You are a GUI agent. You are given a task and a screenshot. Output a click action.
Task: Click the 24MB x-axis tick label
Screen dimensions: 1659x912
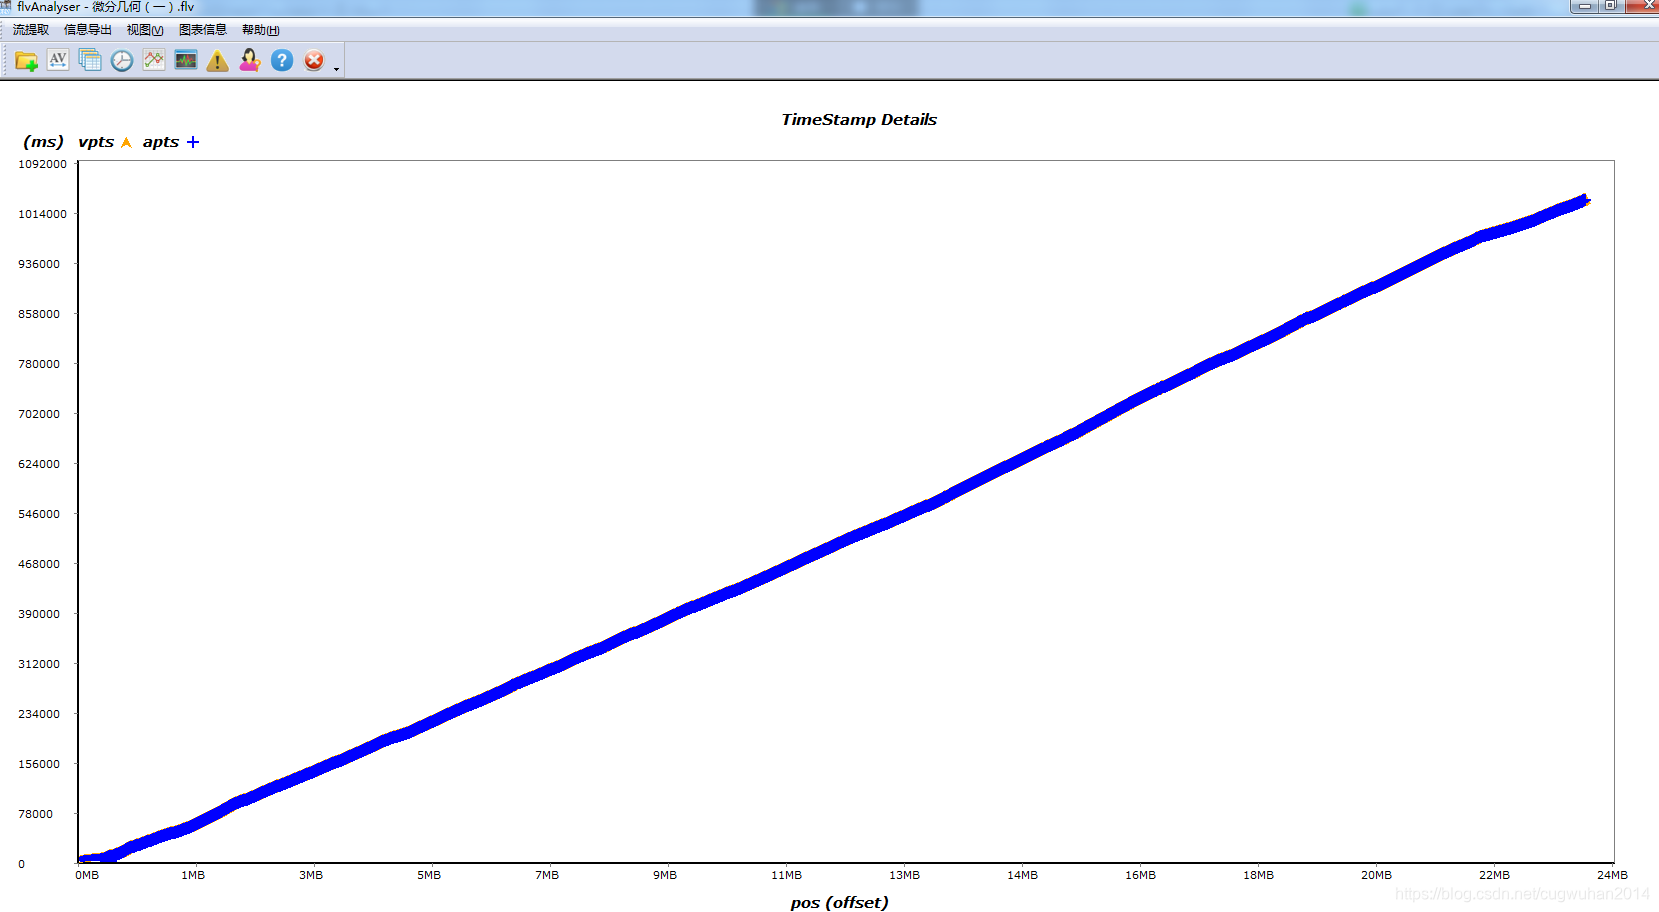point(1612,875)
